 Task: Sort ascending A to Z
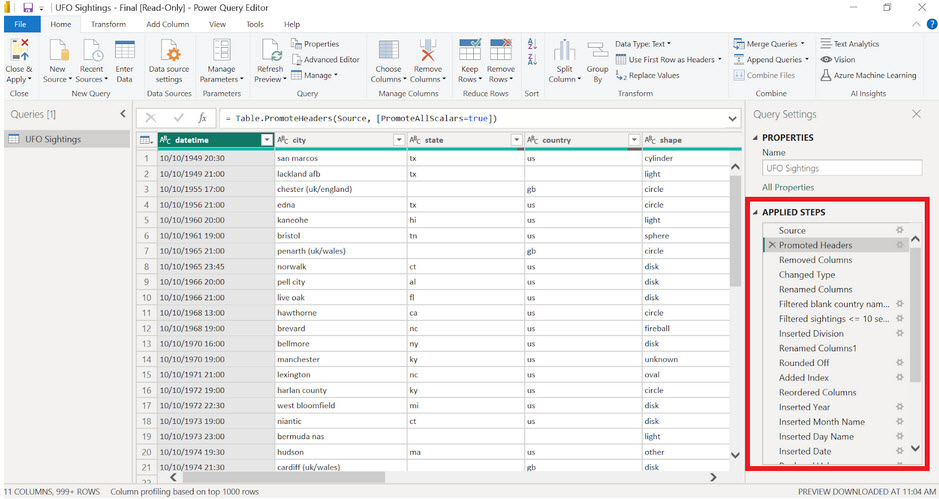pos(532,44)
